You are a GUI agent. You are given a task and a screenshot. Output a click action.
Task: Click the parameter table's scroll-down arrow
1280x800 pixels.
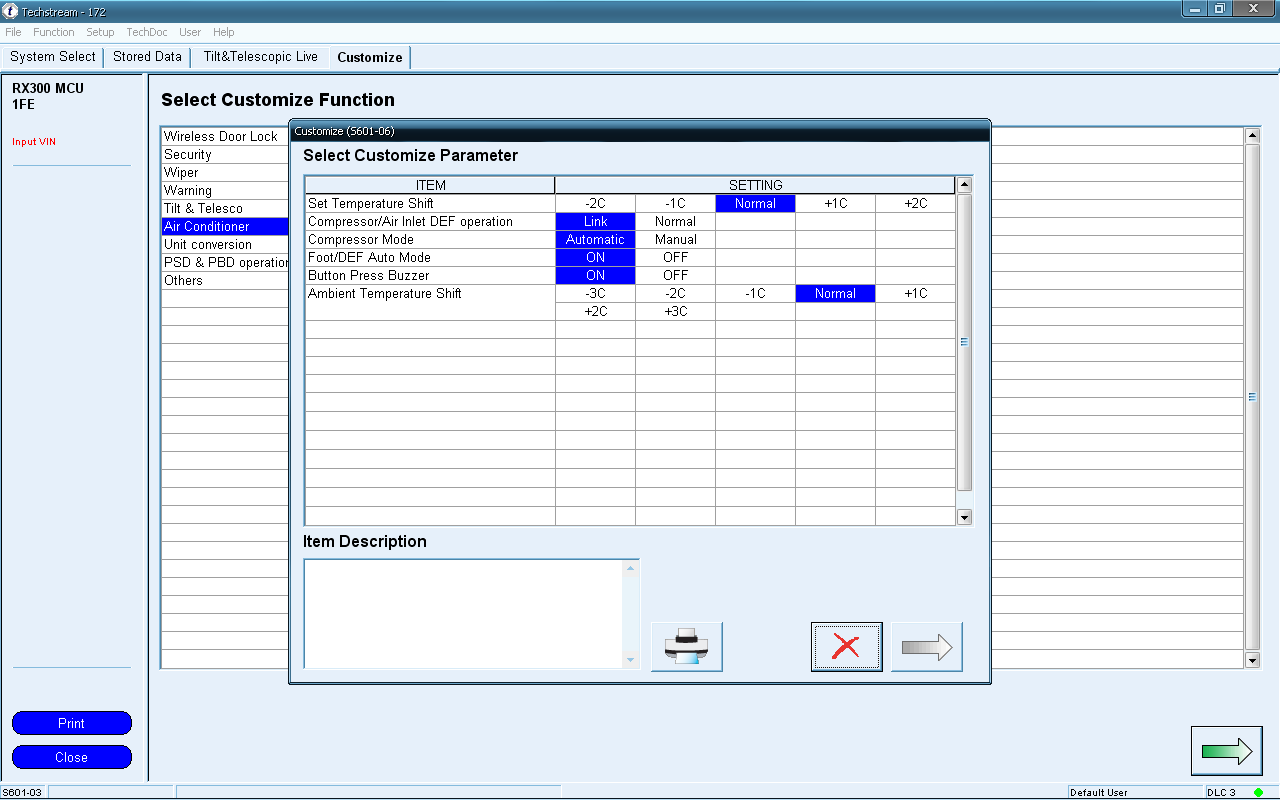(964, 517)
